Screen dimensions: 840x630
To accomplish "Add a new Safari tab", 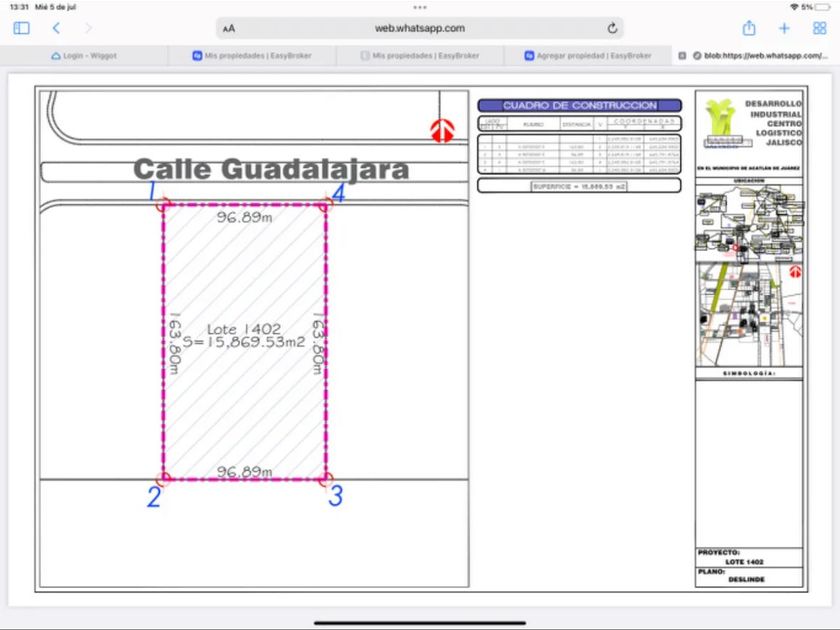I will pos(784,28).
